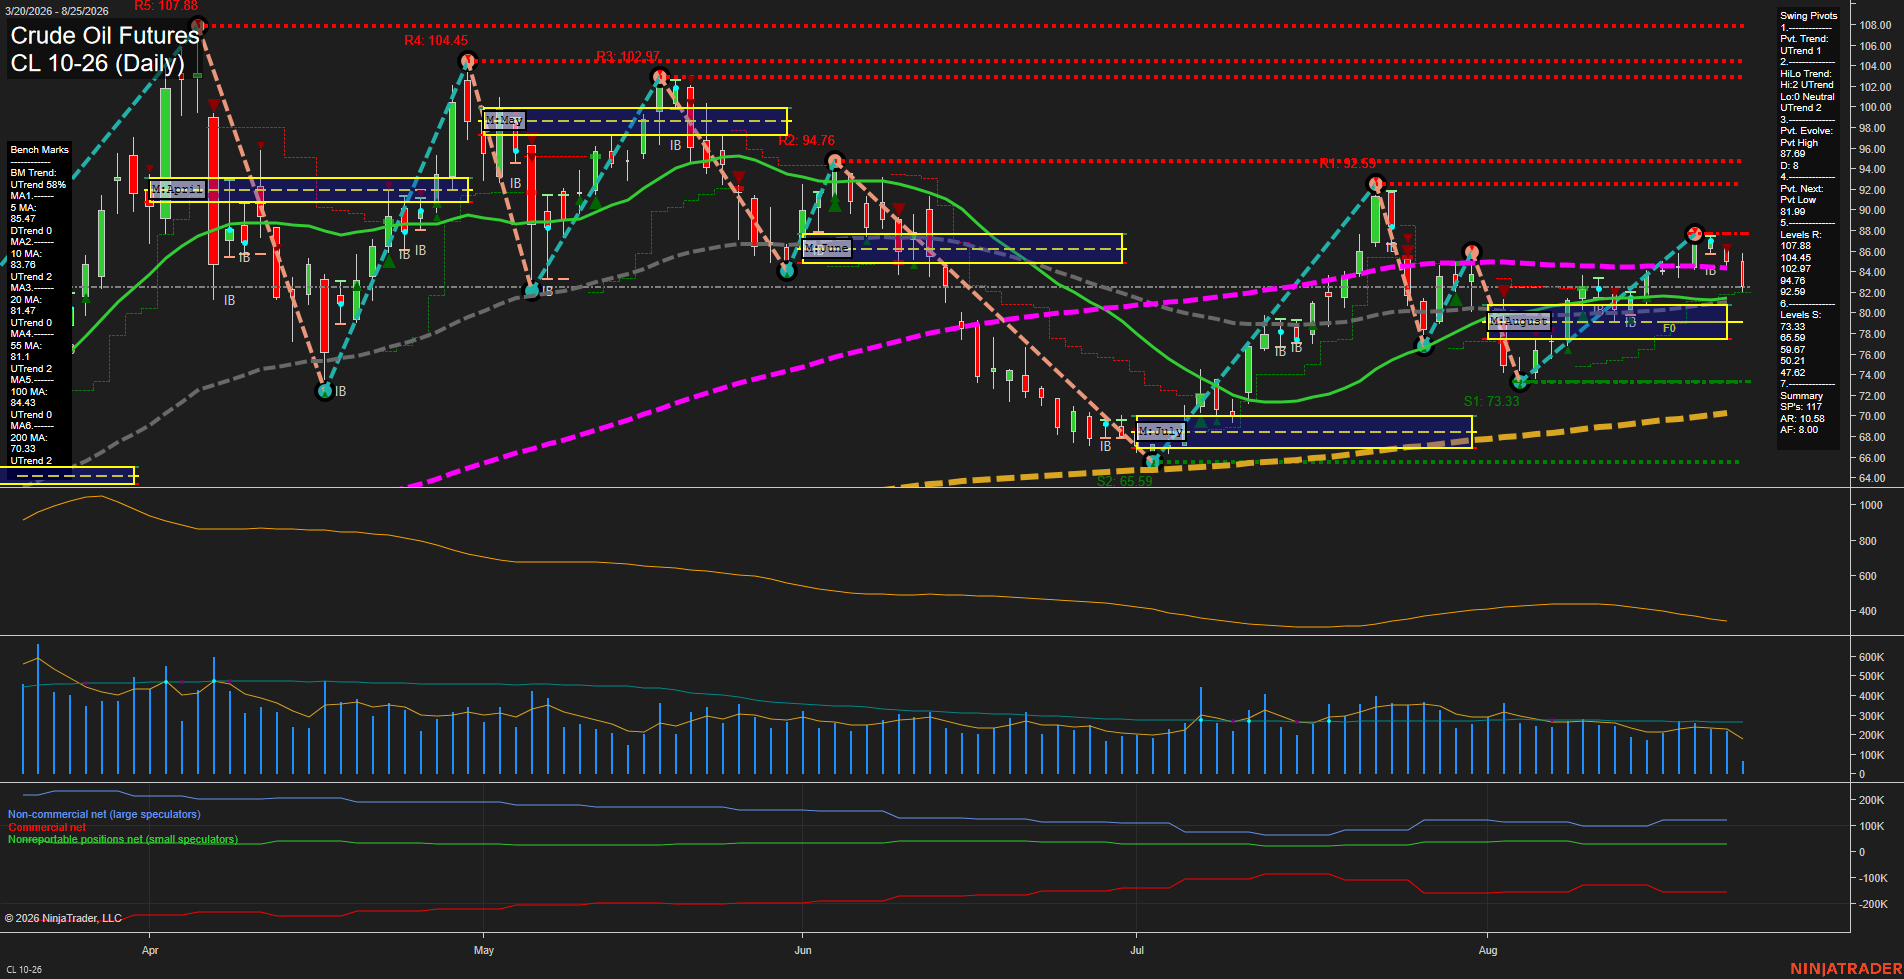Viewport: 1904px width, 979px height.
Task: Click the '84.43' moving average value
Action: pos(23,403)
